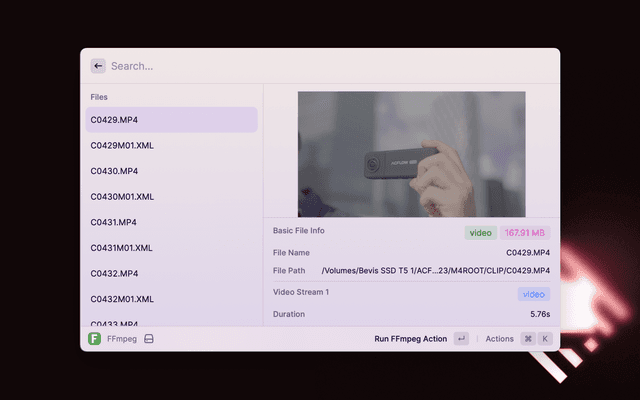The image size is (640, 400).
Task: Highlight the C0432.MP4 file
Action: tap(169, 273)
